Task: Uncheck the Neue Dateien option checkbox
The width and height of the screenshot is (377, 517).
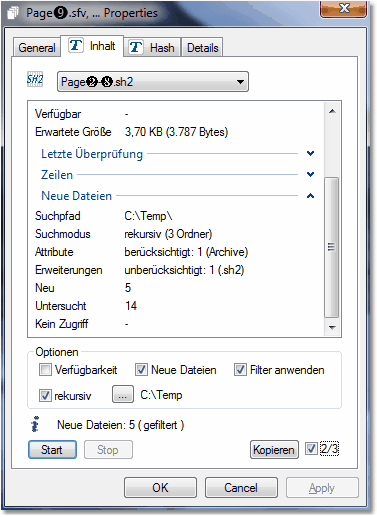Action: pyautogui.click(x=141, y=370)
